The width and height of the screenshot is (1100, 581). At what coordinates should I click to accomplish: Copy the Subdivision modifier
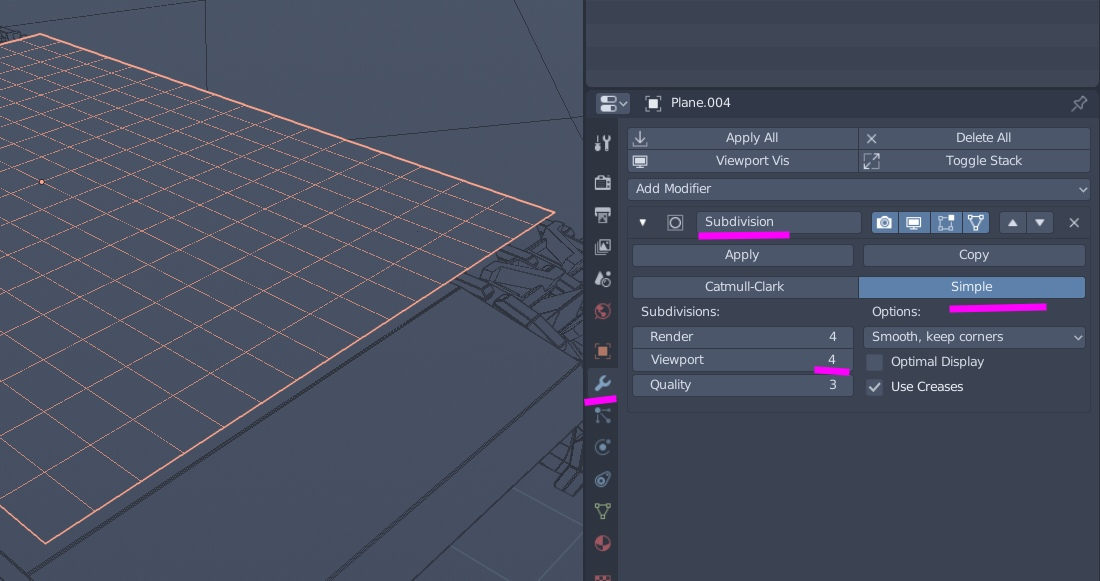tap(974, 255)
